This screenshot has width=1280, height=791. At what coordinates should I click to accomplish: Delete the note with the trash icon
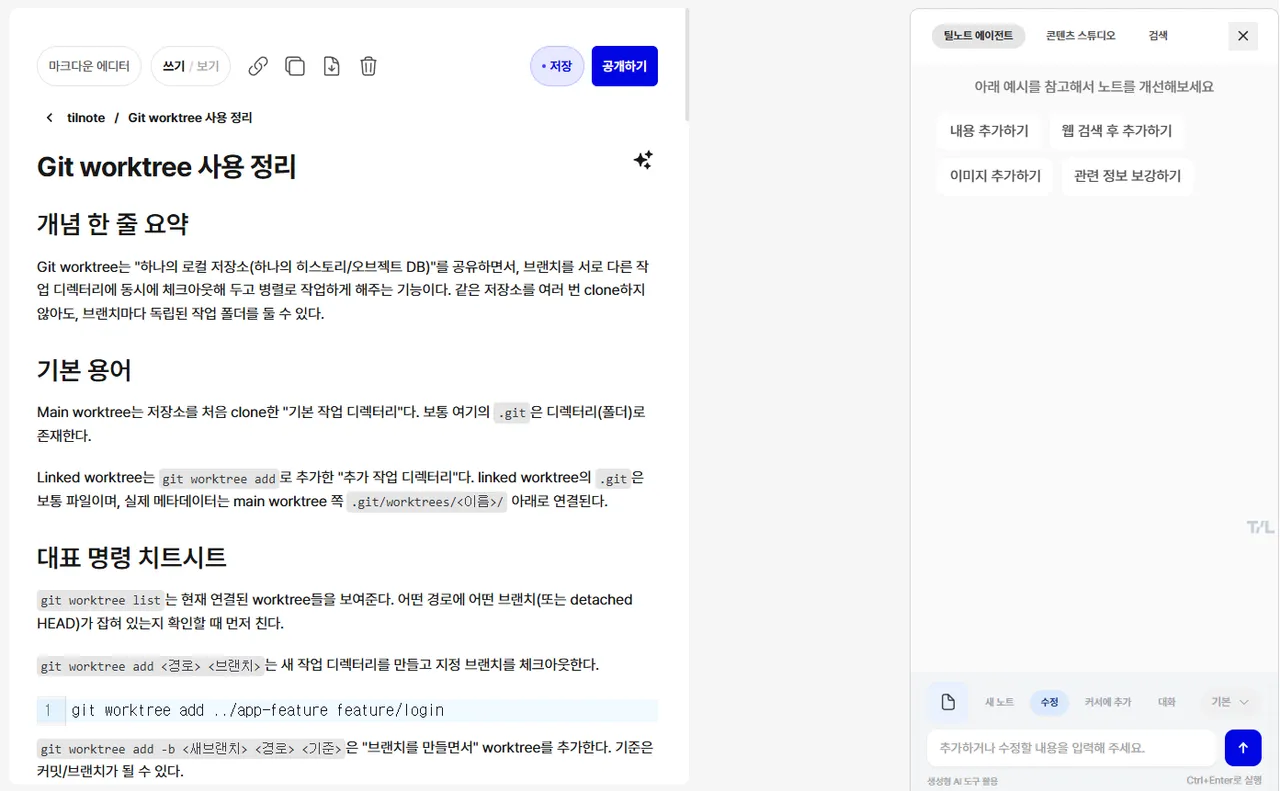(x=368, y=66)
